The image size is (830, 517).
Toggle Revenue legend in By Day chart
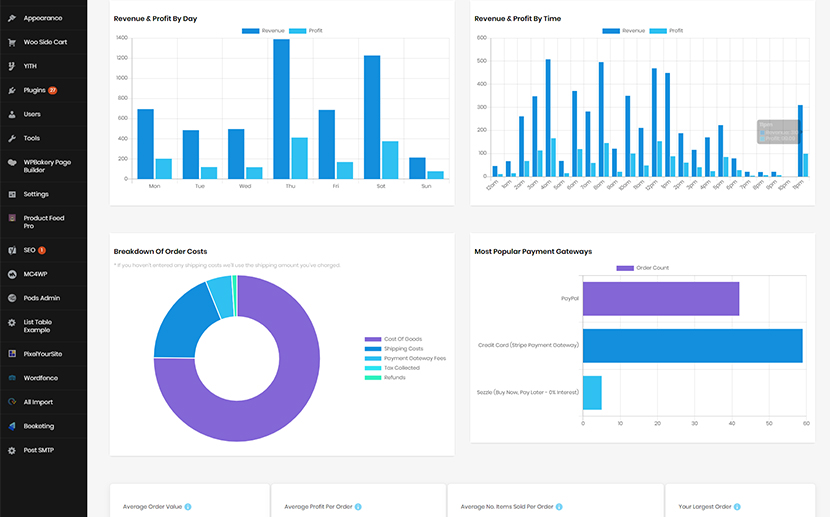coord(263,31)
